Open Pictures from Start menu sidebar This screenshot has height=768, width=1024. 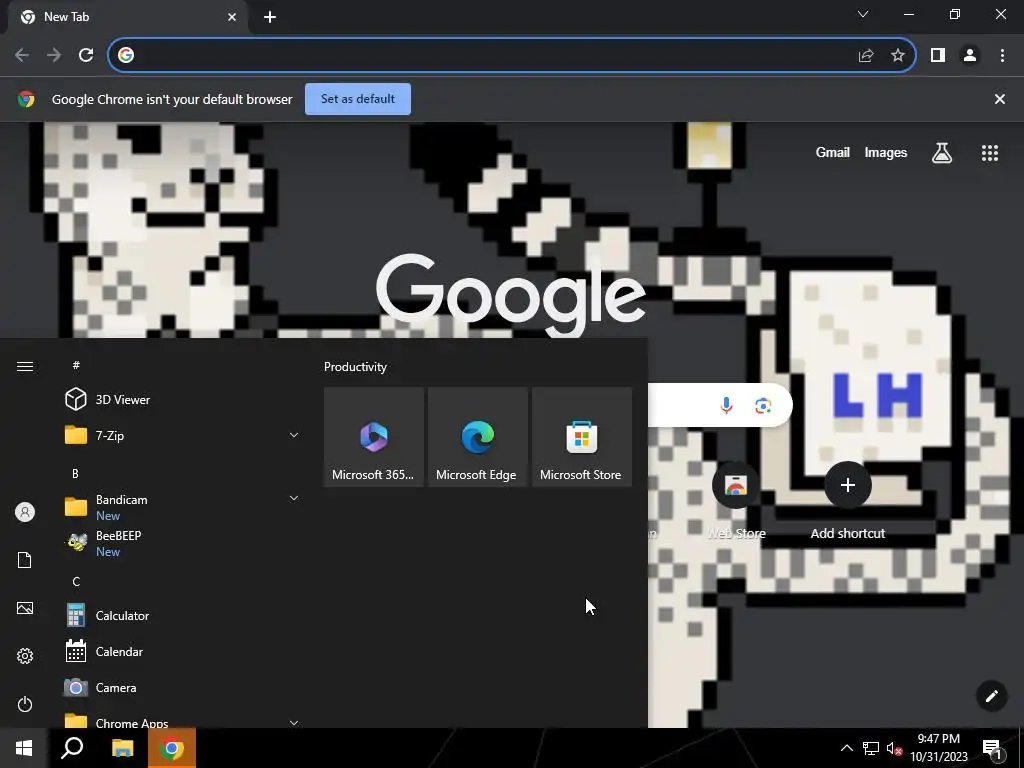click(x=25, y=608)
